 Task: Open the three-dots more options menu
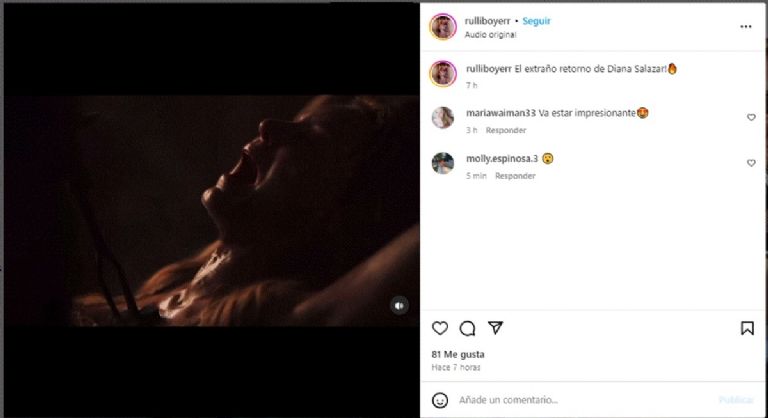(x=745, y=27)
